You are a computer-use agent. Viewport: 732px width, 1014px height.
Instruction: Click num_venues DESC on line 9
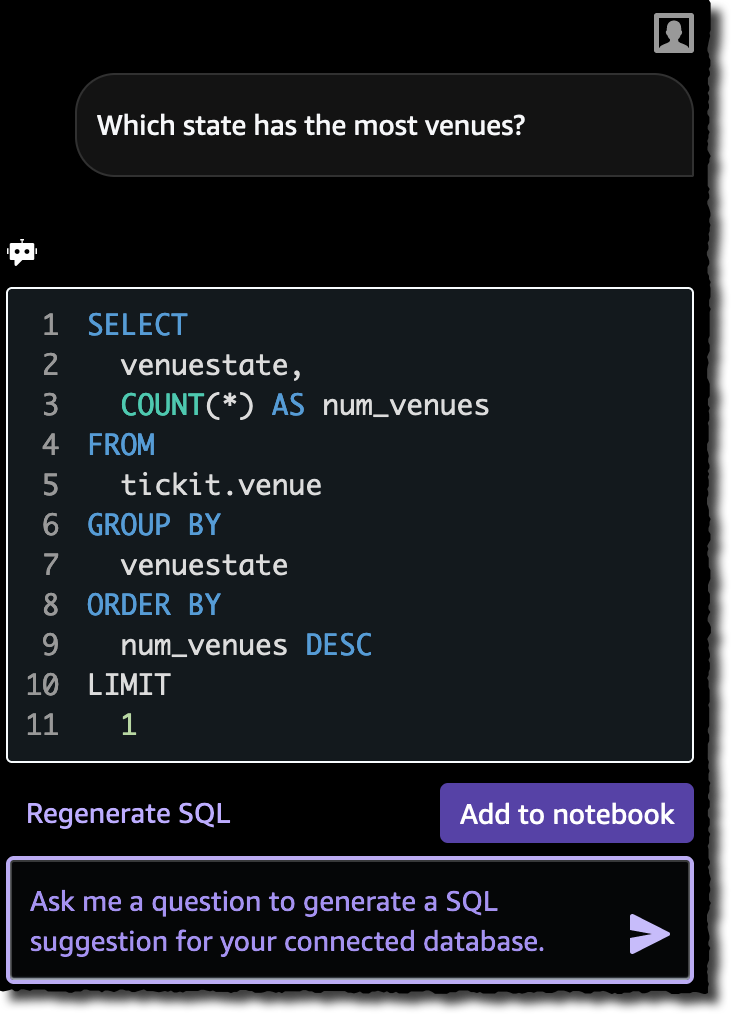pyautogui.click(x=246, y=644)
